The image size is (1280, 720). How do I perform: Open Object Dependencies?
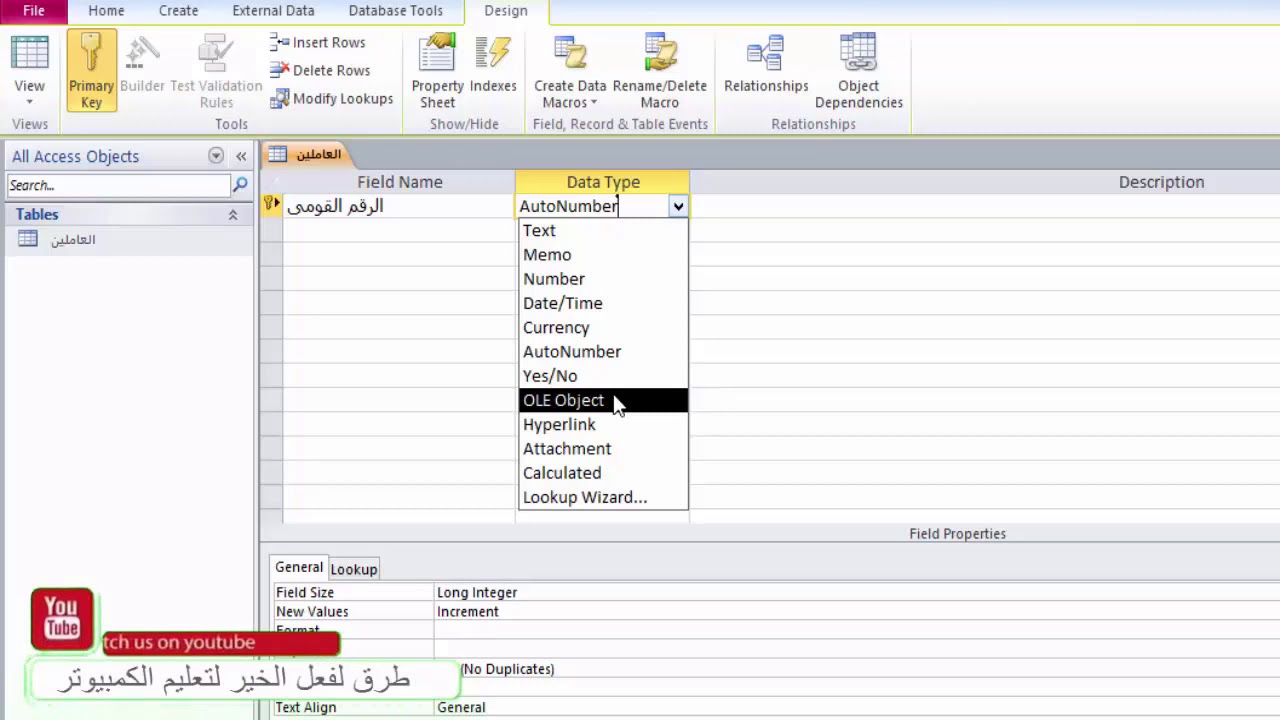click(x=858, y=70)
